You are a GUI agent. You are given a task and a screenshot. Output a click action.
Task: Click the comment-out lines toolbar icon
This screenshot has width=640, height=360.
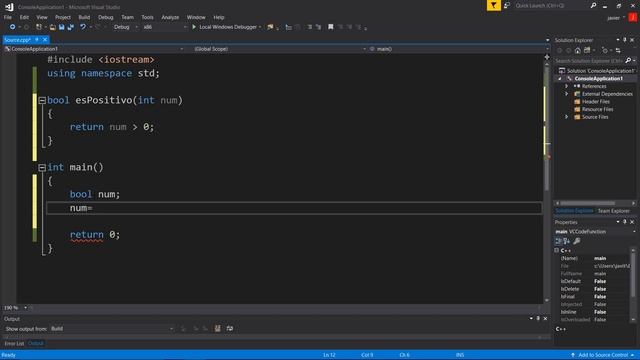point(310,27)
